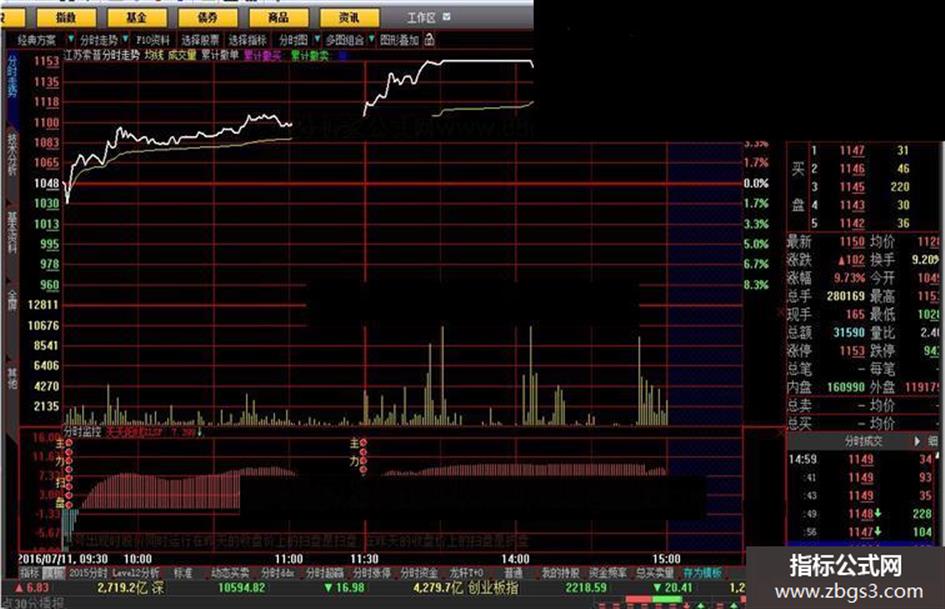Image resolution: width=945 pixels, height=609 pixels.
Task: Expand the 多图组合 dropdown arrow
Action: [x=372, y=39]
